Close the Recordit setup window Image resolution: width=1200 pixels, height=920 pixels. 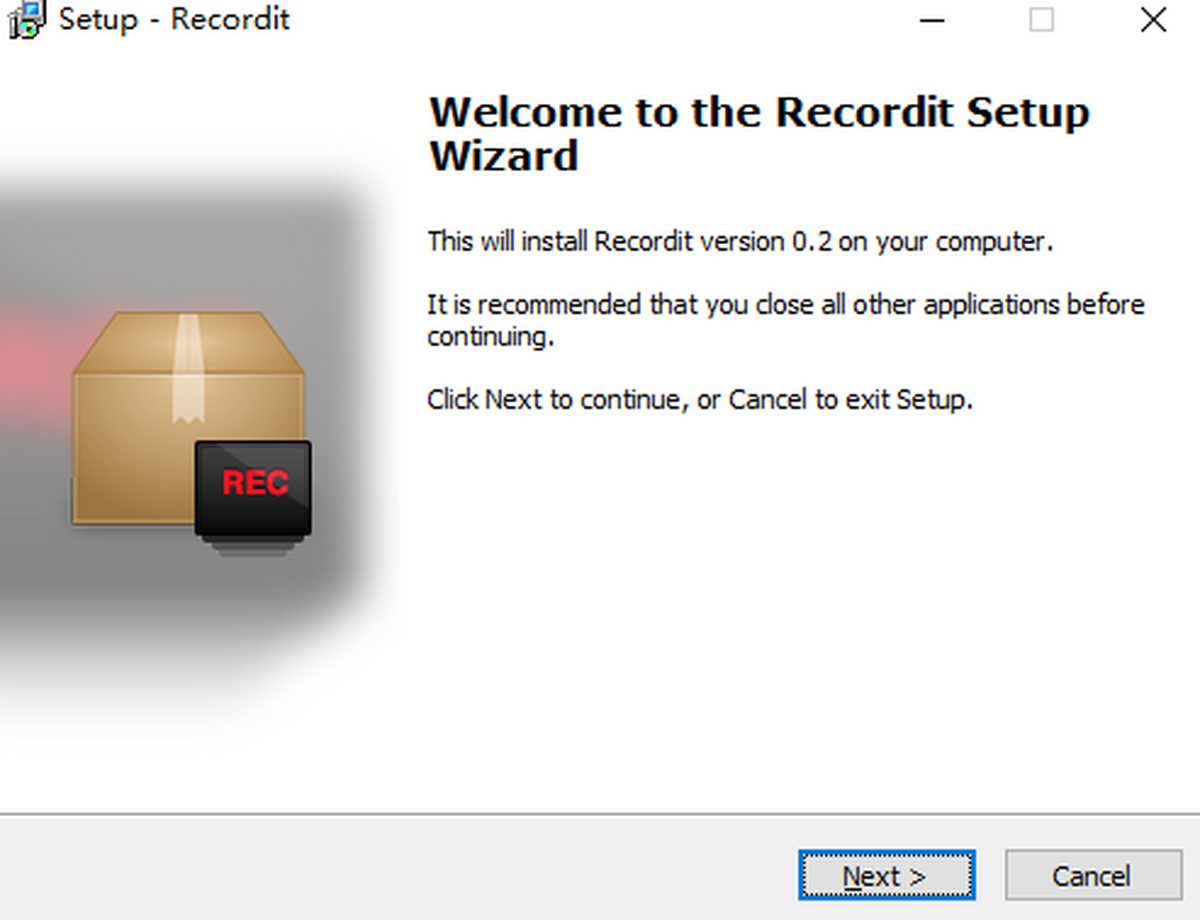click(x=1153, y=20)
